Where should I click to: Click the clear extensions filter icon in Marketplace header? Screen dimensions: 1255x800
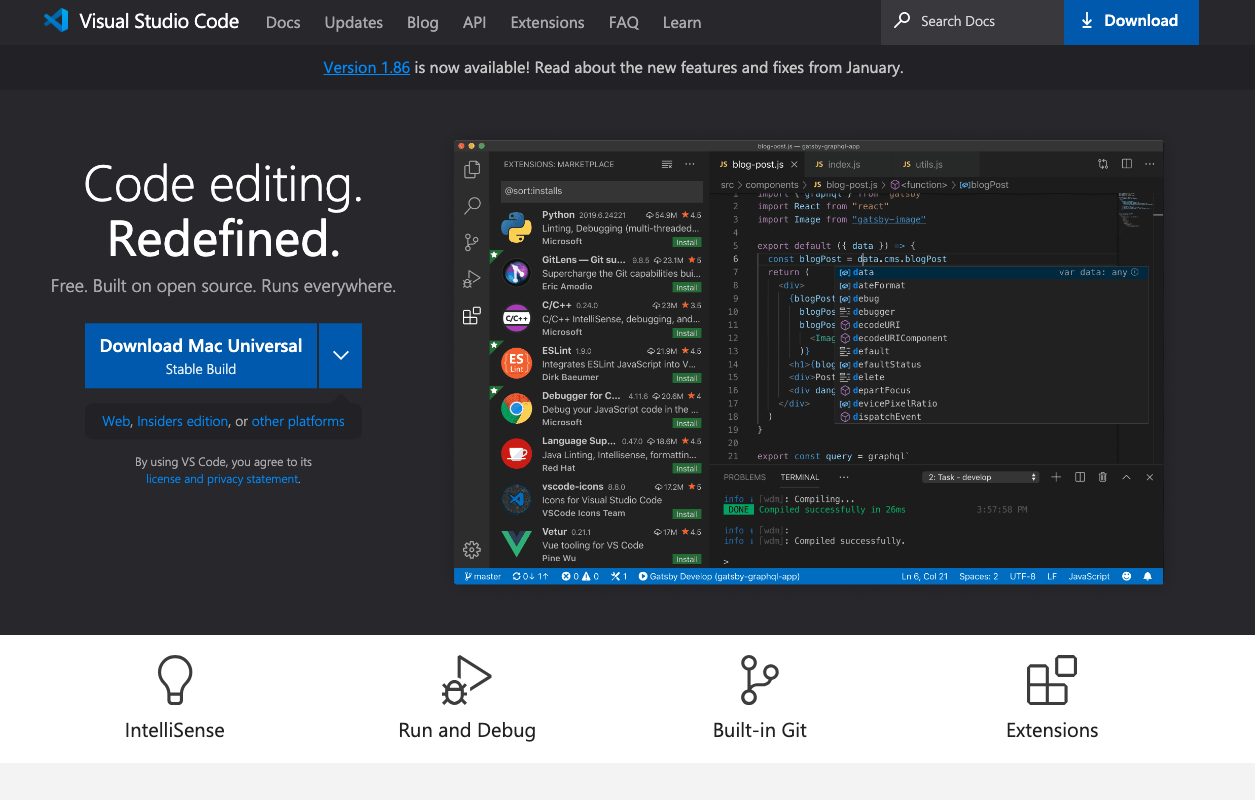[667, 164]
